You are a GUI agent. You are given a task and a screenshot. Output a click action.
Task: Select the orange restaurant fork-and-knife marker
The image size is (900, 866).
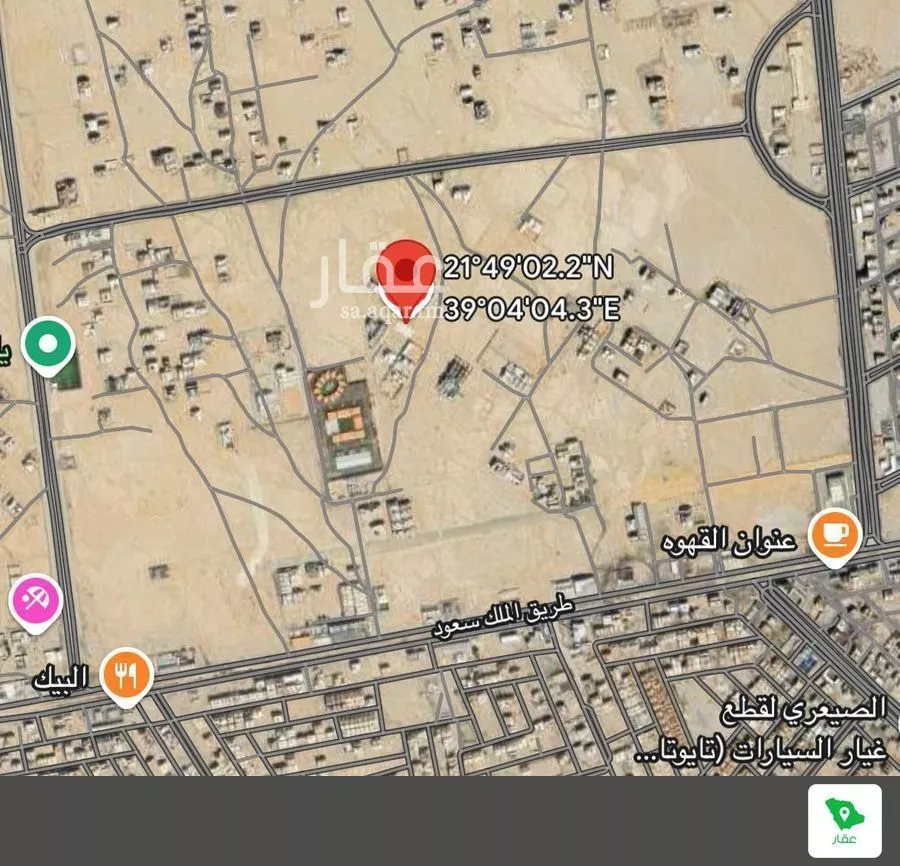click(126, 677)
